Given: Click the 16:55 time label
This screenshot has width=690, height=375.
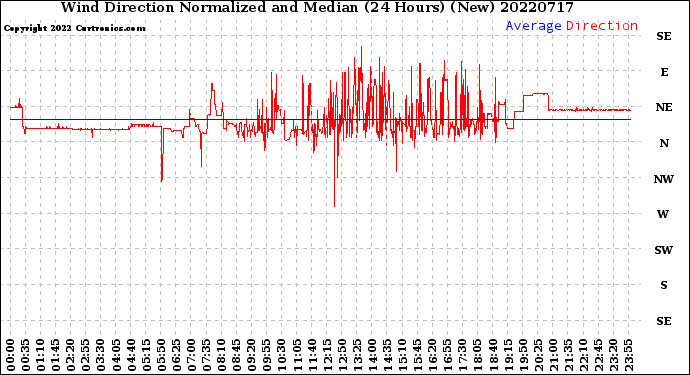Looking at the screenshot, I should [447, 355].
